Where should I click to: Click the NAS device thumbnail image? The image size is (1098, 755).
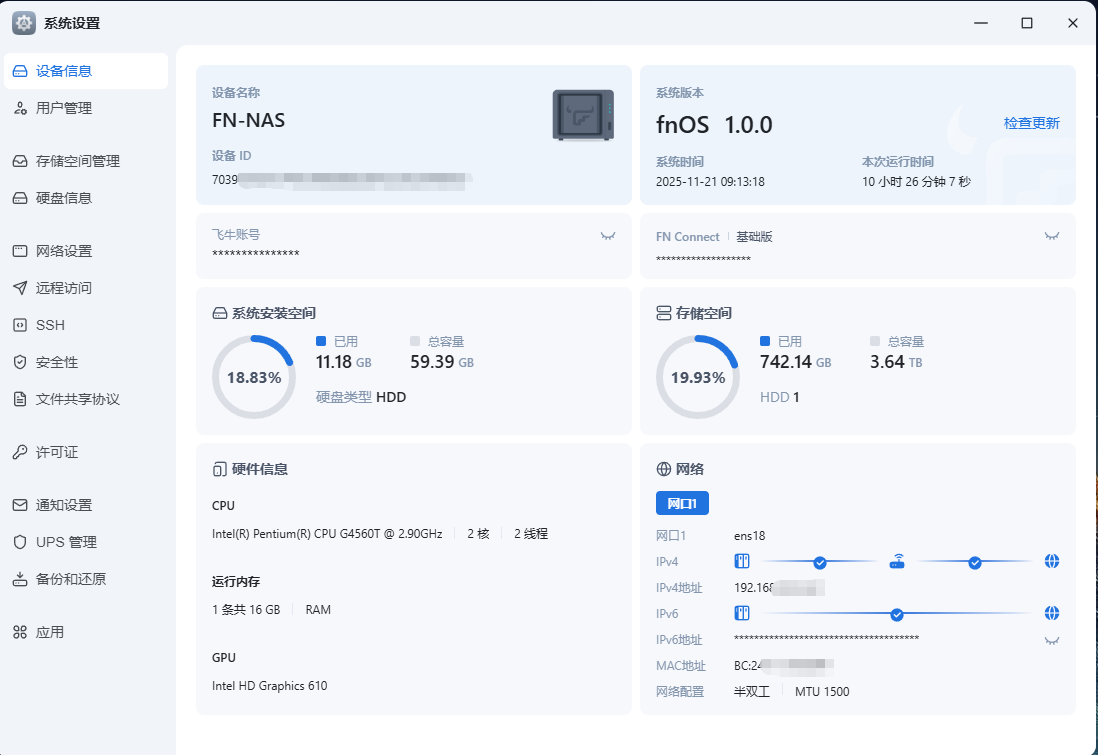click(583, 114)
